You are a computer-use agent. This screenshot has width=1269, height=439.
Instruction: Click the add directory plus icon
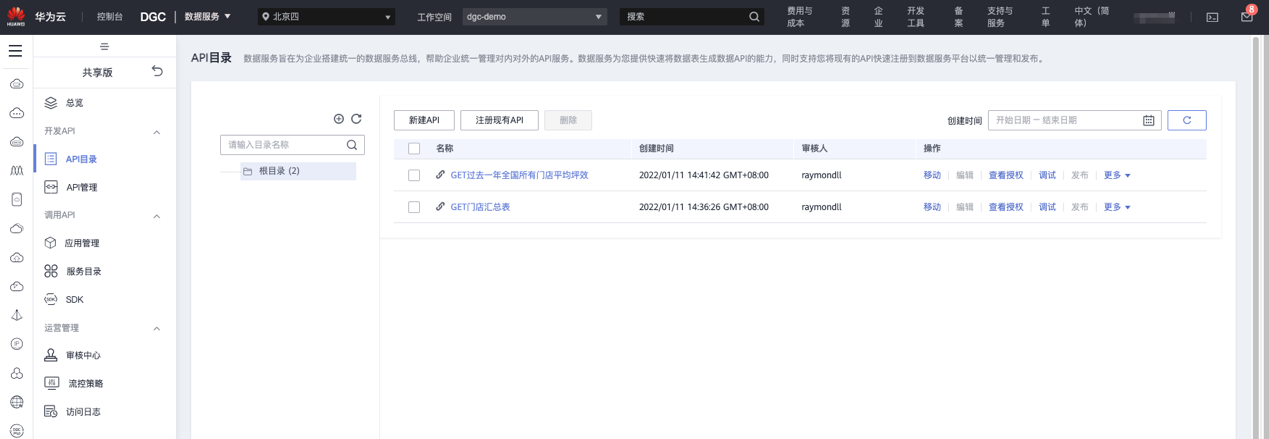point(339,119)
